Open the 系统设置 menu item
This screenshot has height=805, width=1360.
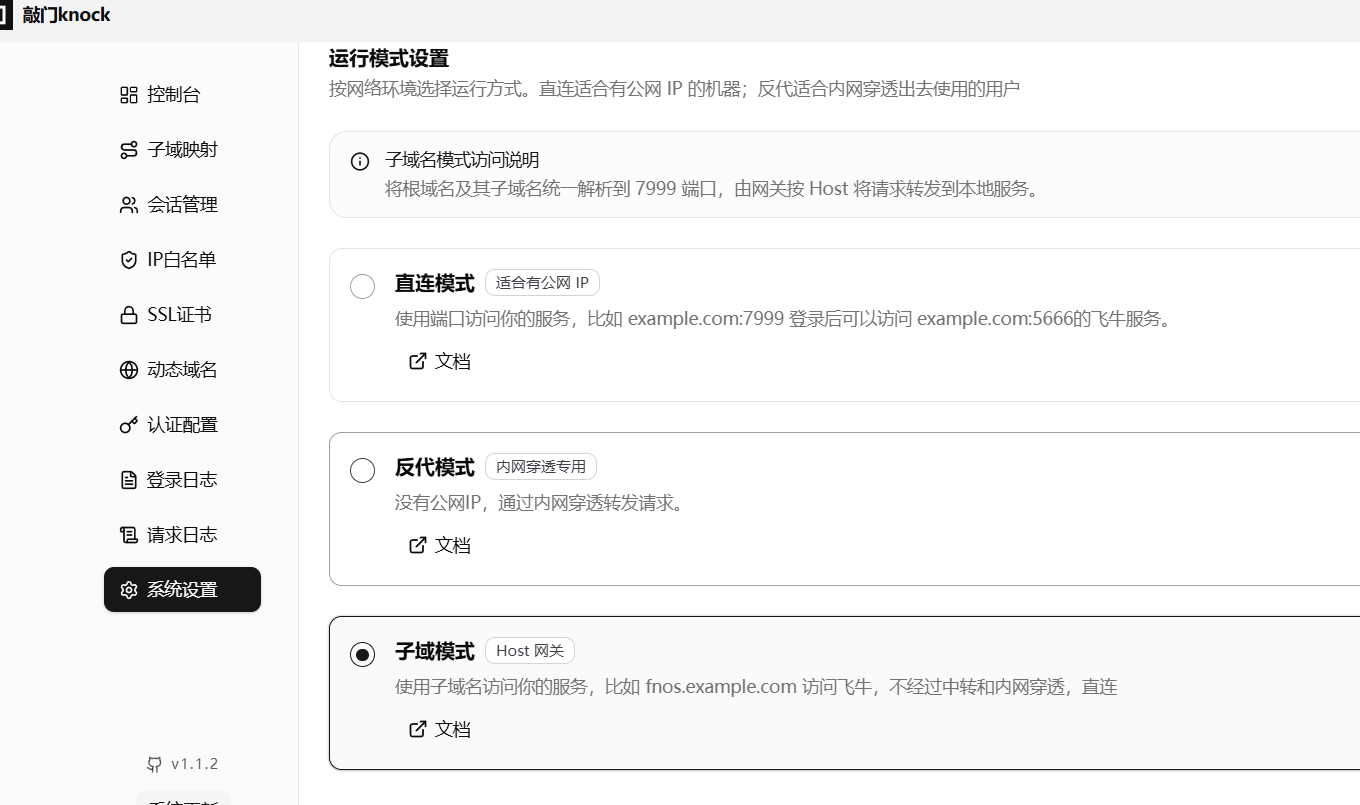click(182, 590)
